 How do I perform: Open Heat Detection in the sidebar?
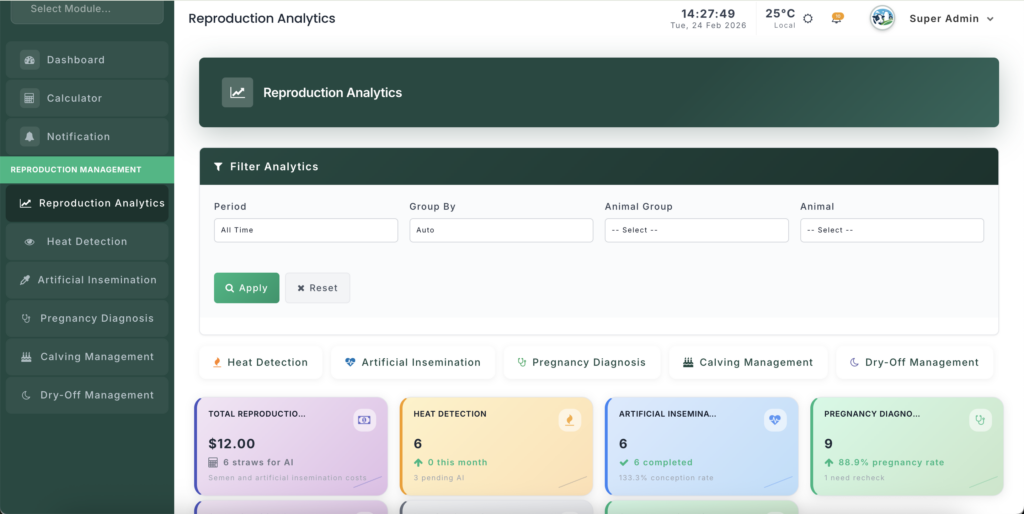[86, 241]
